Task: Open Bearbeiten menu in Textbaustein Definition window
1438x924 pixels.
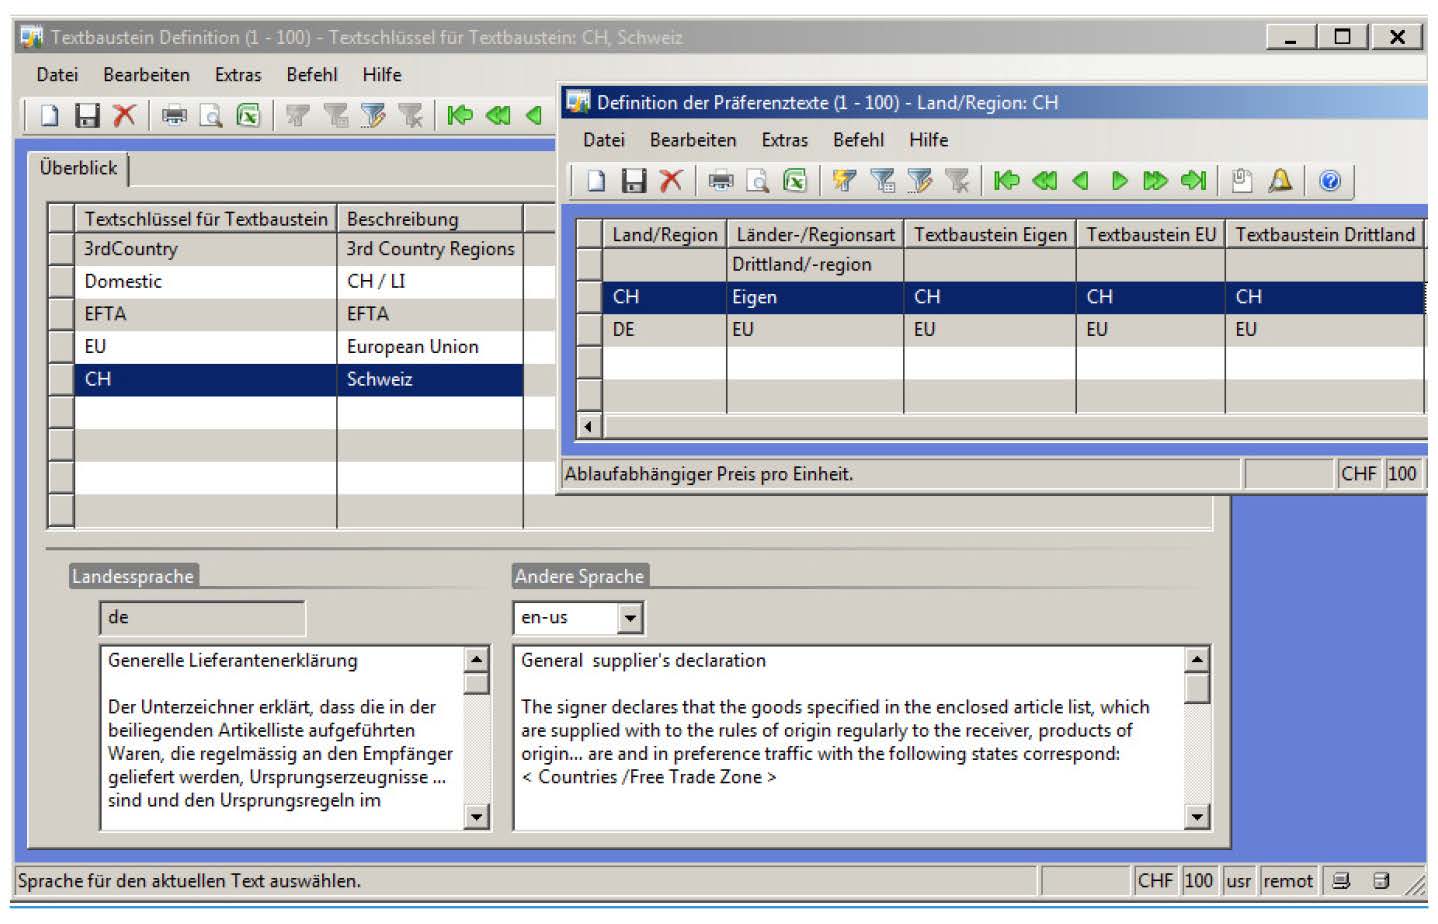Action: tap(146, 74)
